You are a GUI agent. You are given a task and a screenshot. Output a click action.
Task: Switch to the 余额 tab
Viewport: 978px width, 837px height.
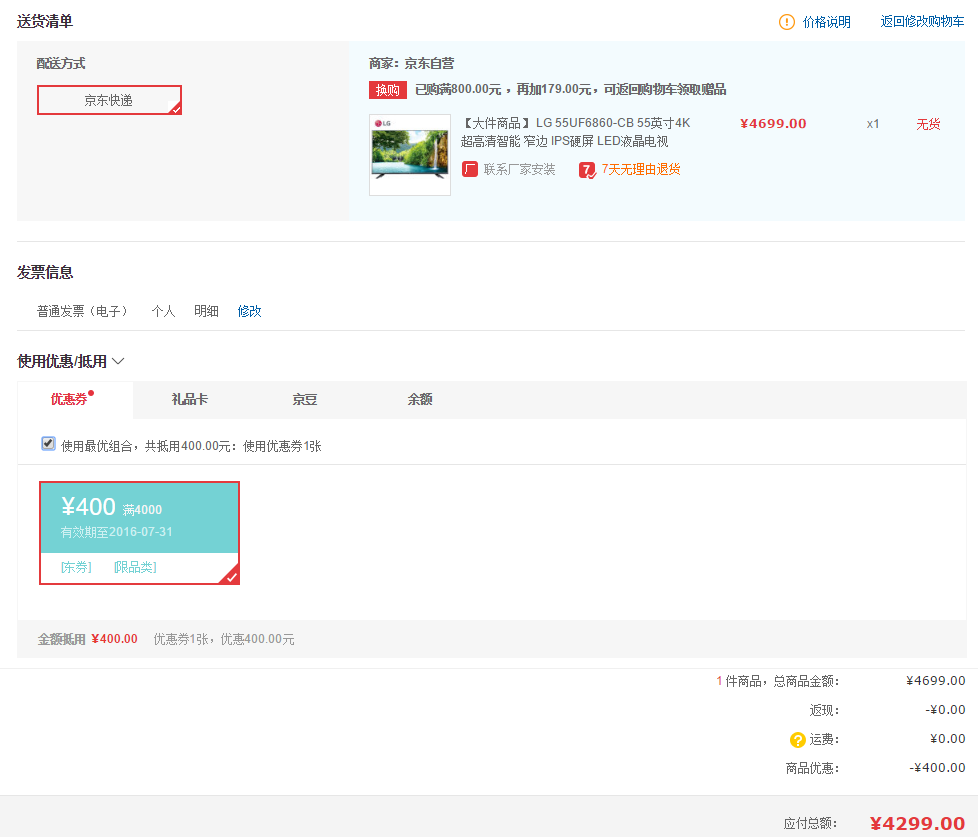(420, 399)
